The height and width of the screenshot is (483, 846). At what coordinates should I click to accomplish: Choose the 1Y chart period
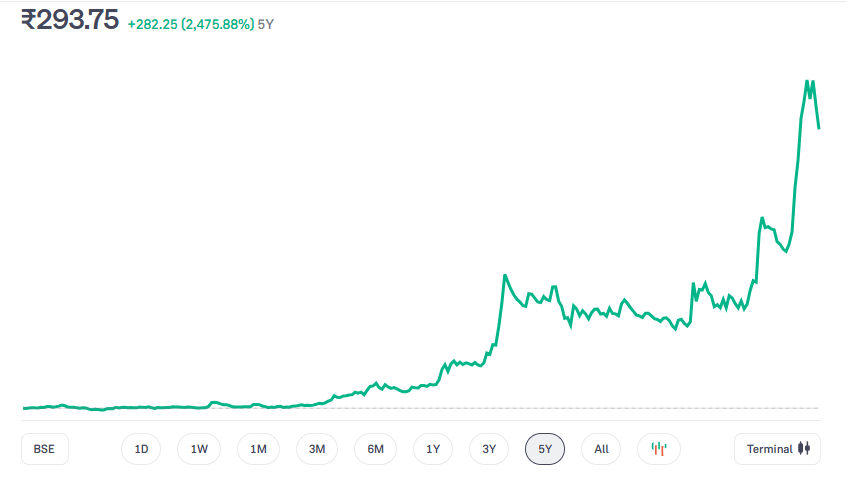(433, 449)
